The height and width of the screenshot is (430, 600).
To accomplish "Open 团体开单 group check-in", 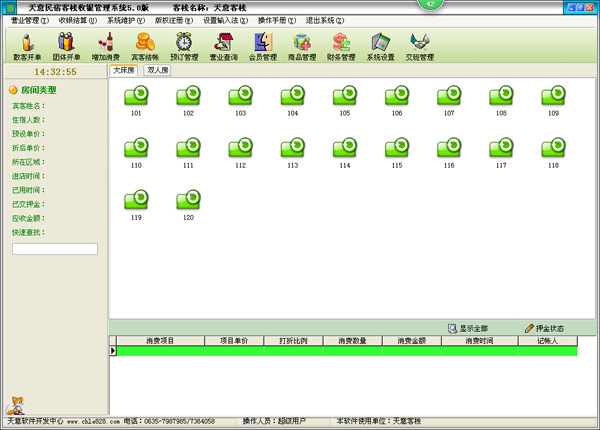I will pyautogui.click(x=66, y=46).
